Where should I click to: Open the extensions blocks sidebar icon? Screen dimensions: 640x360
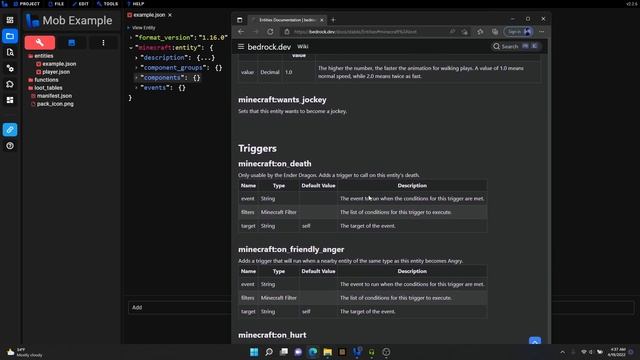tap(10, 100)
